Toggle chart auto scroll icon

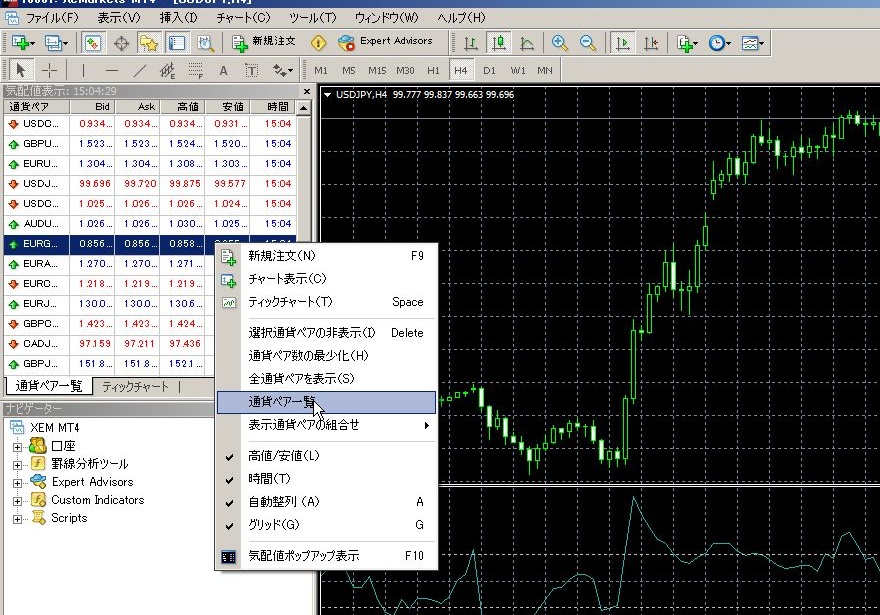point(622,43)
